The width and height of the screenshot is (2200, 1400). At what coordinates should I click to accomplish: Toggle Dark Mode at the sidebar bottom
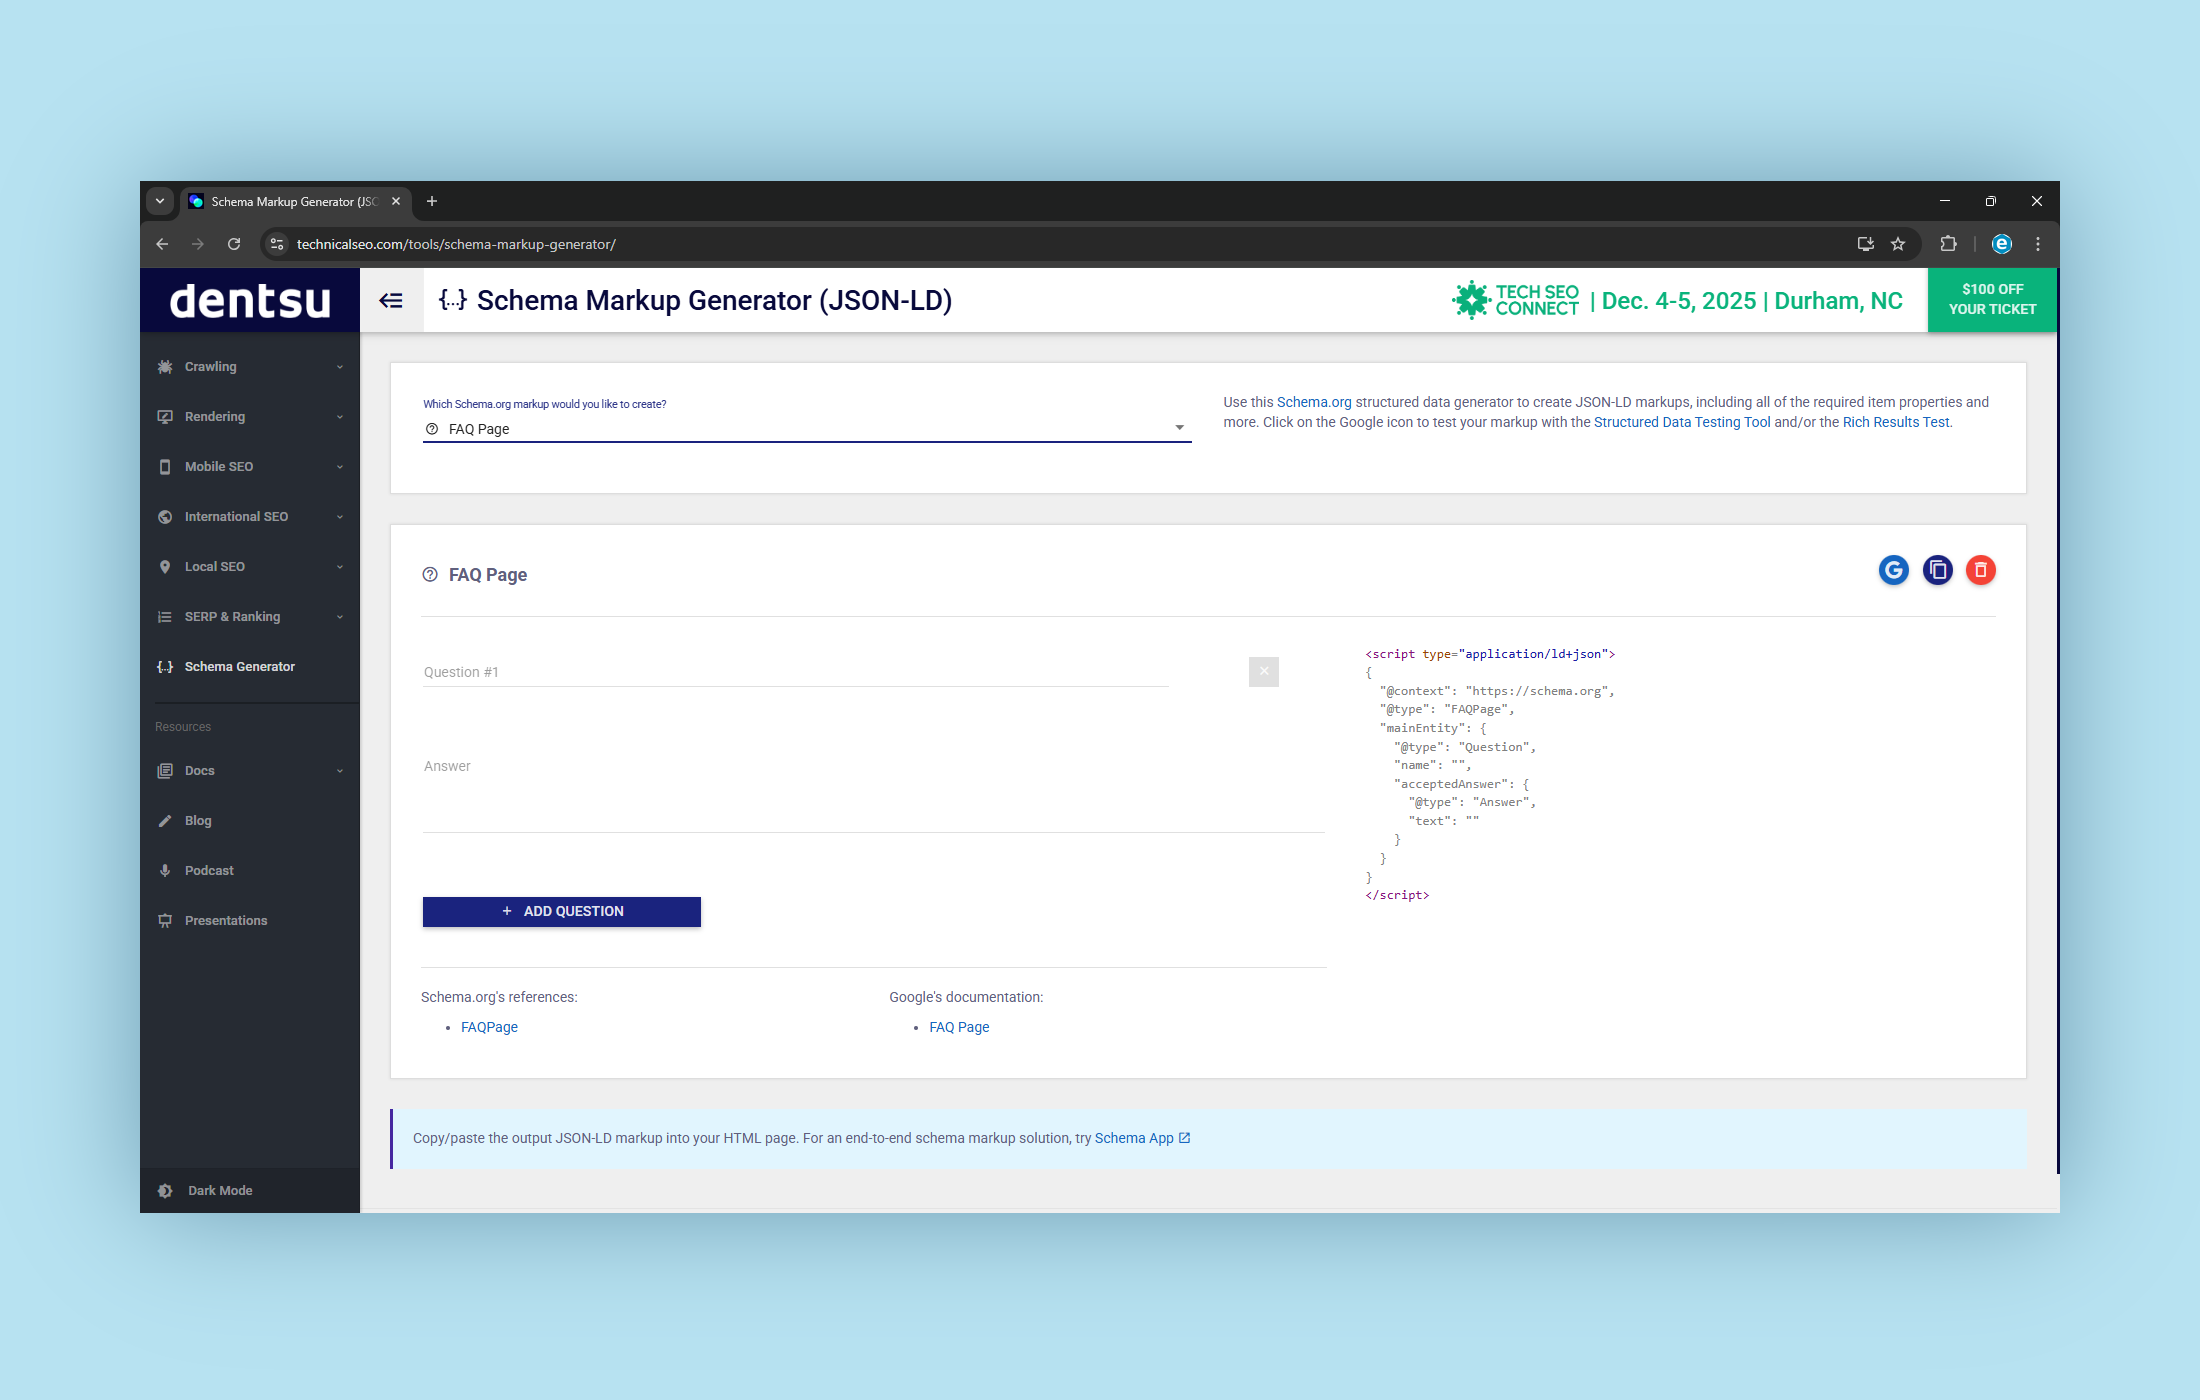[166, 1190]
